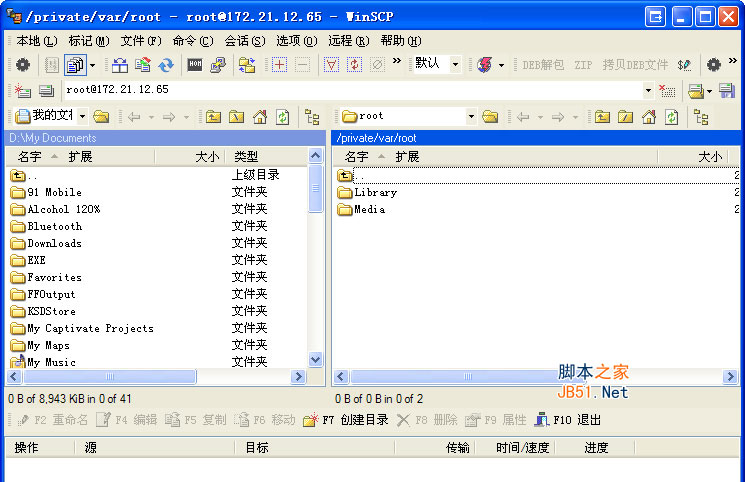Screen dimensions: 745x482
Task: Click the select files plus icon
Action: point(279,64)
